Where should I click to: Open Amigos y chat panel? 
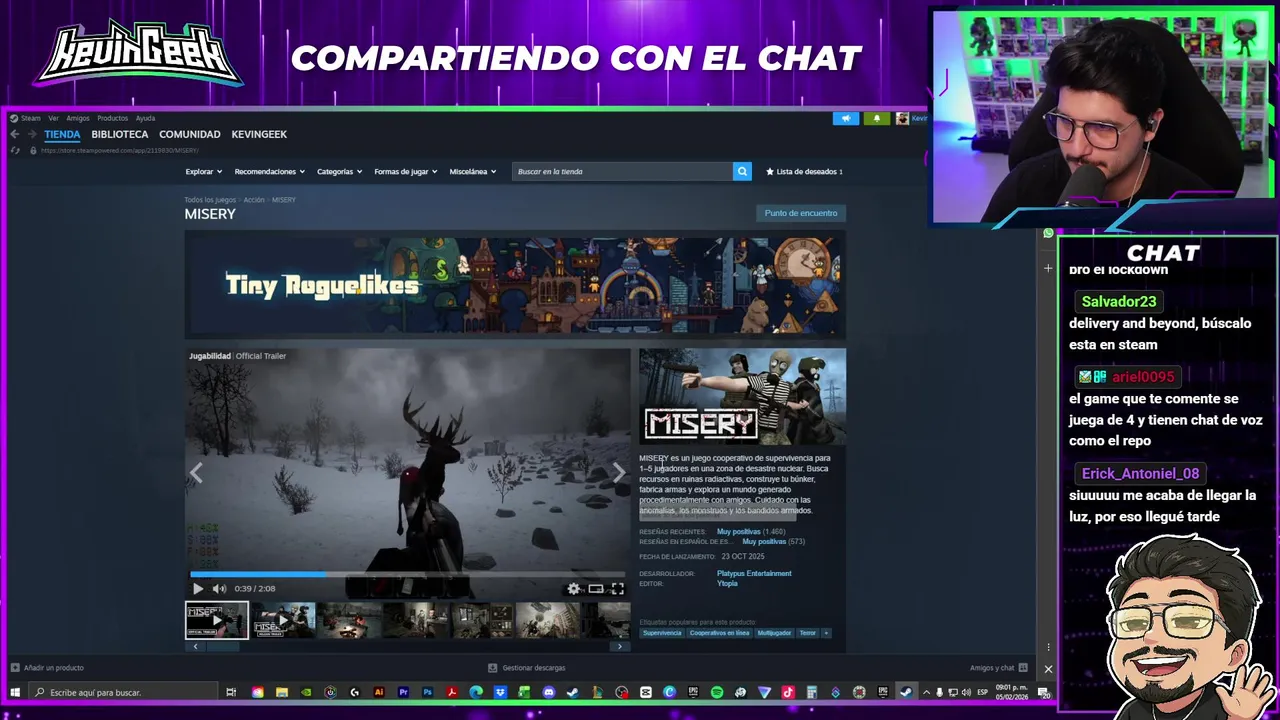[997, 667]
